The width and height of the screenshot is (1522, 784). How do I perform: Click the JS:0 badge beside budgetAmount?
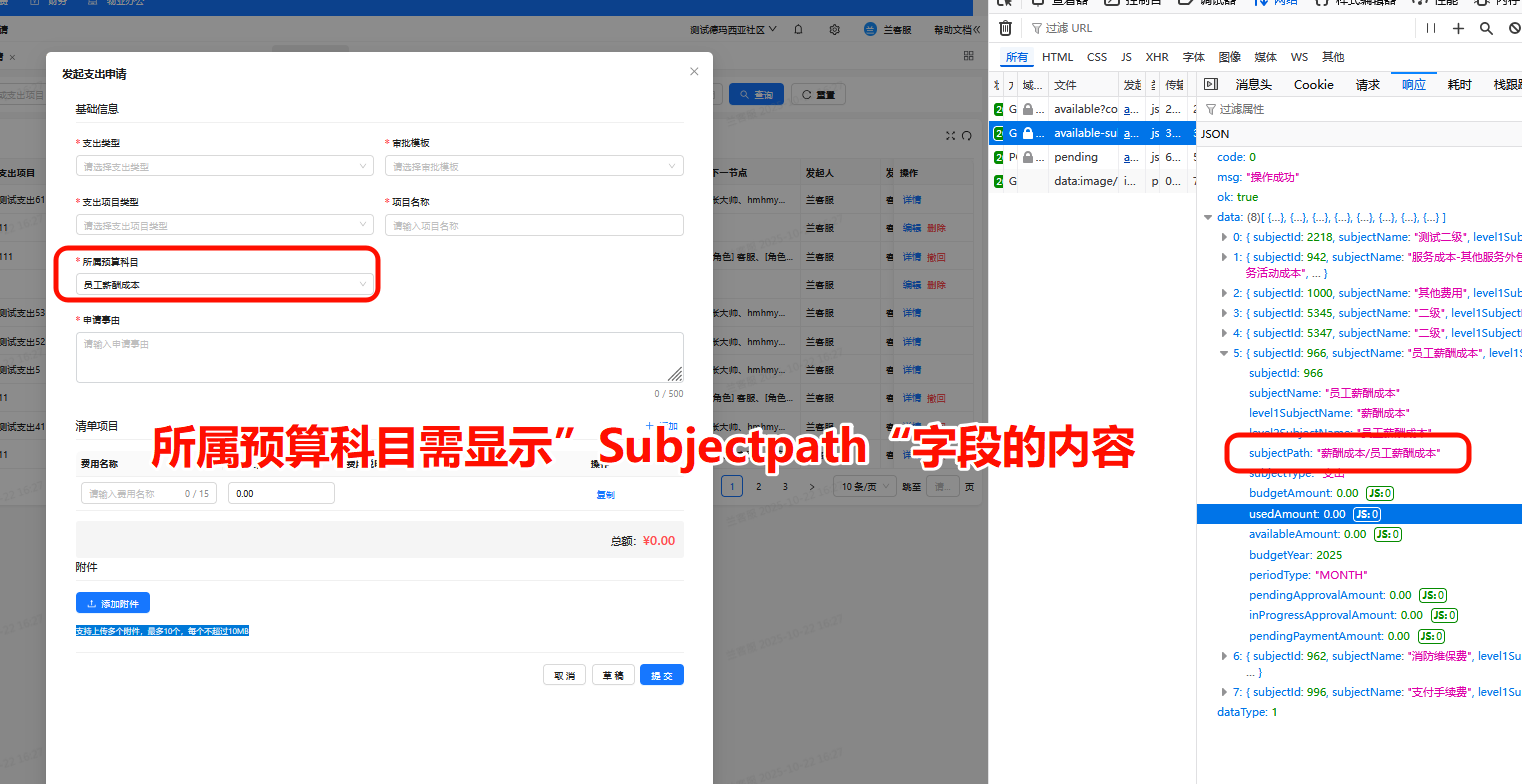click(1380, 493)
